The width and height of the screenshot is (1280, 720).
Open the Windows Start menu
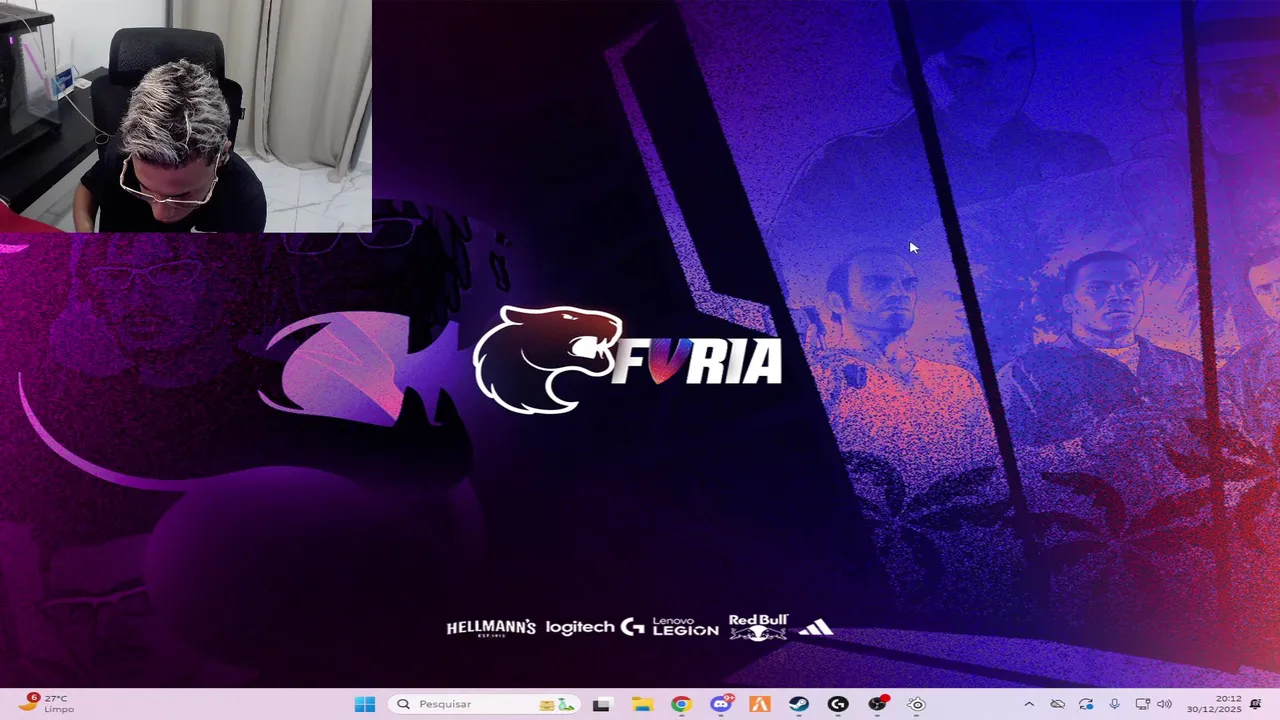coord(365,704)
